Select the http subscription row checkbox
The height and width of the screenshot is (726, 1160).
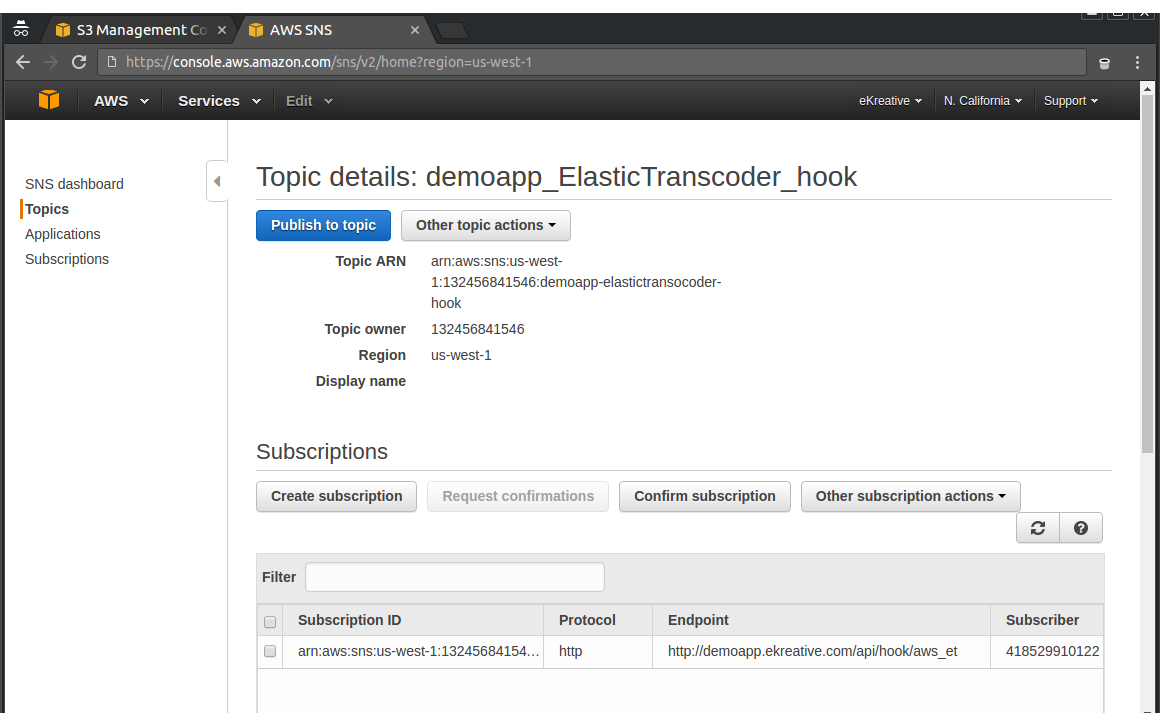tap(270, 651)
